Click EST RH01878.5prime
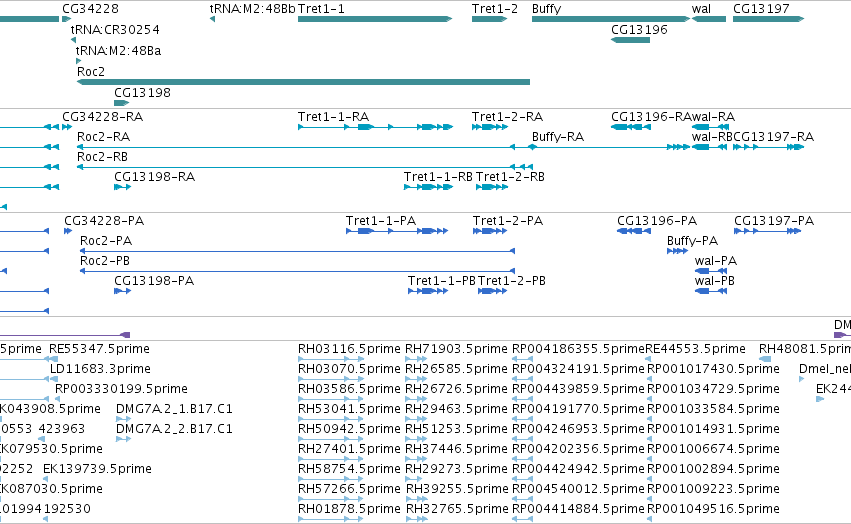The height and width of the screenshot is (524, 851). tap(349, 509)
